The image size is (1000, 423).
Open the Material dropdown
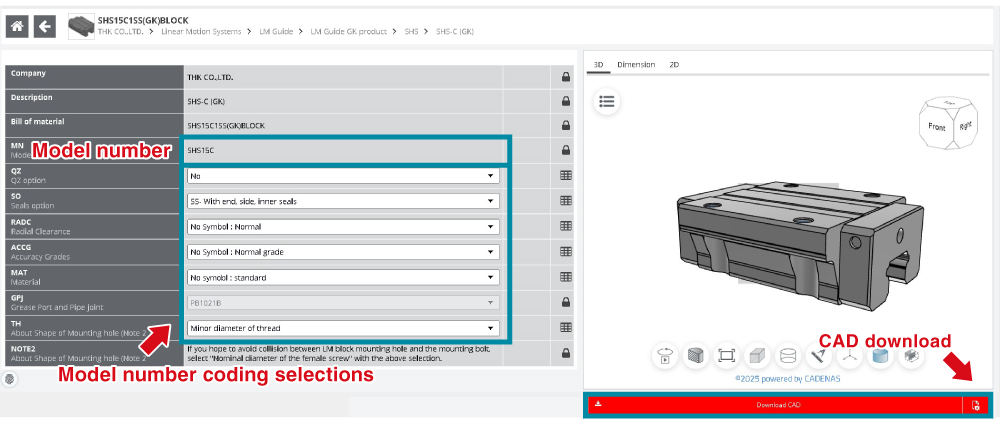(x=343, y=278)
